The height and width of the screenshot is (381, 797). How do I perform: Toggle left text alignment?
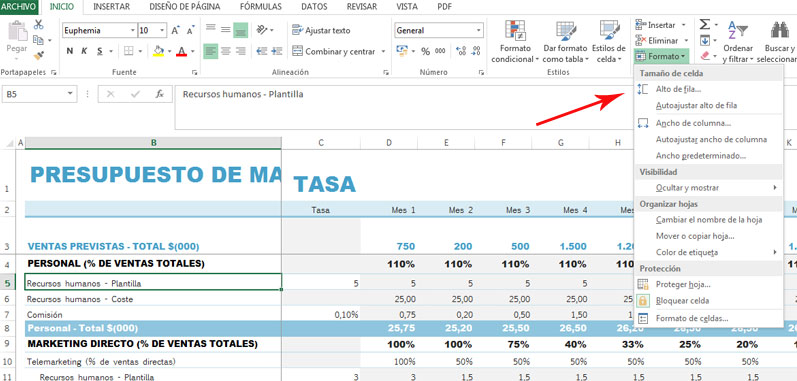[210, 51]
